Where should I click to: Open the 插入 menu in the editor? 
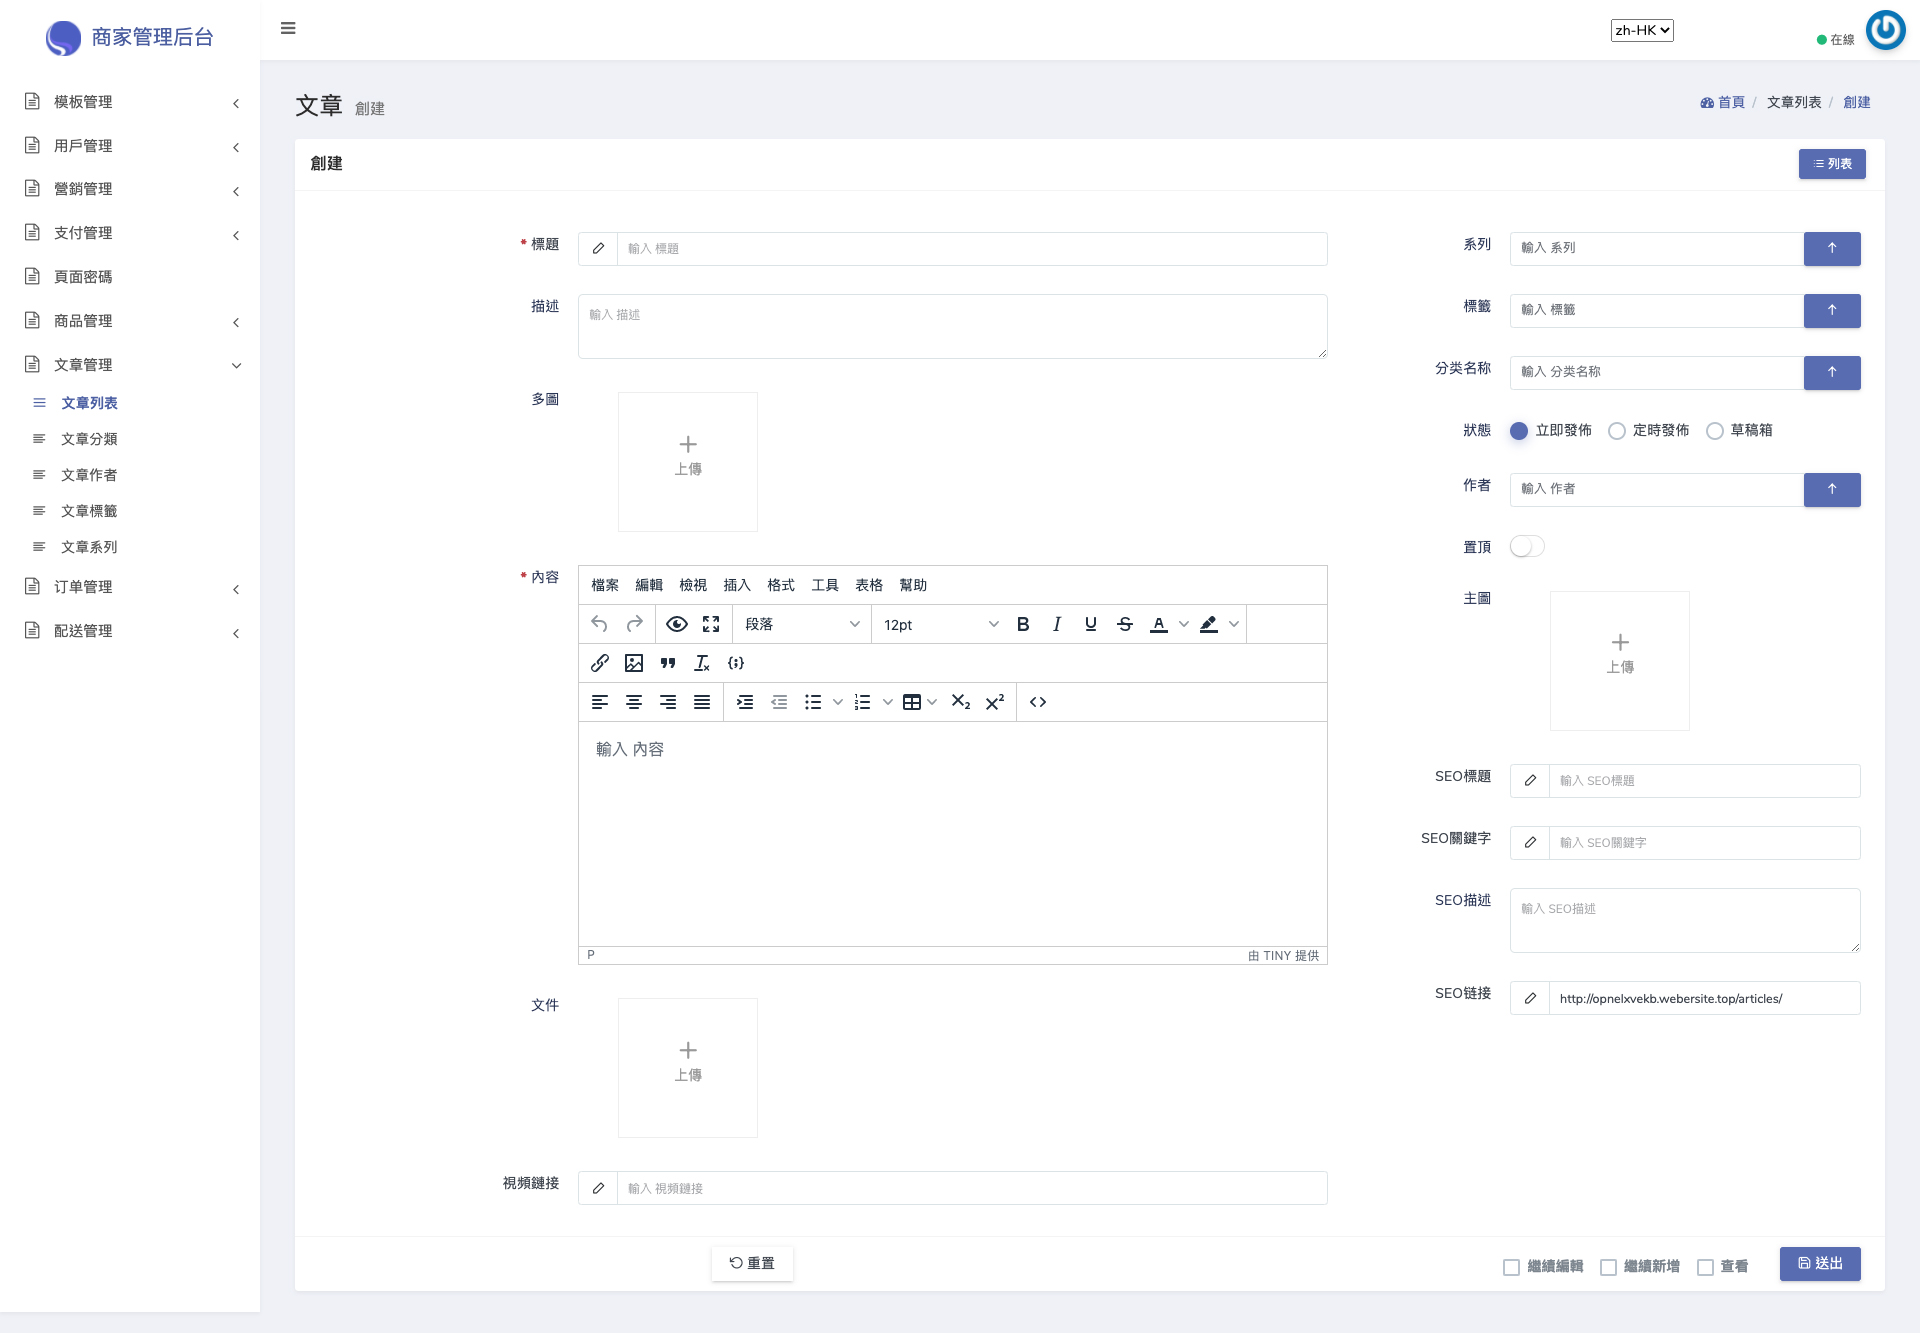(736, 585)
